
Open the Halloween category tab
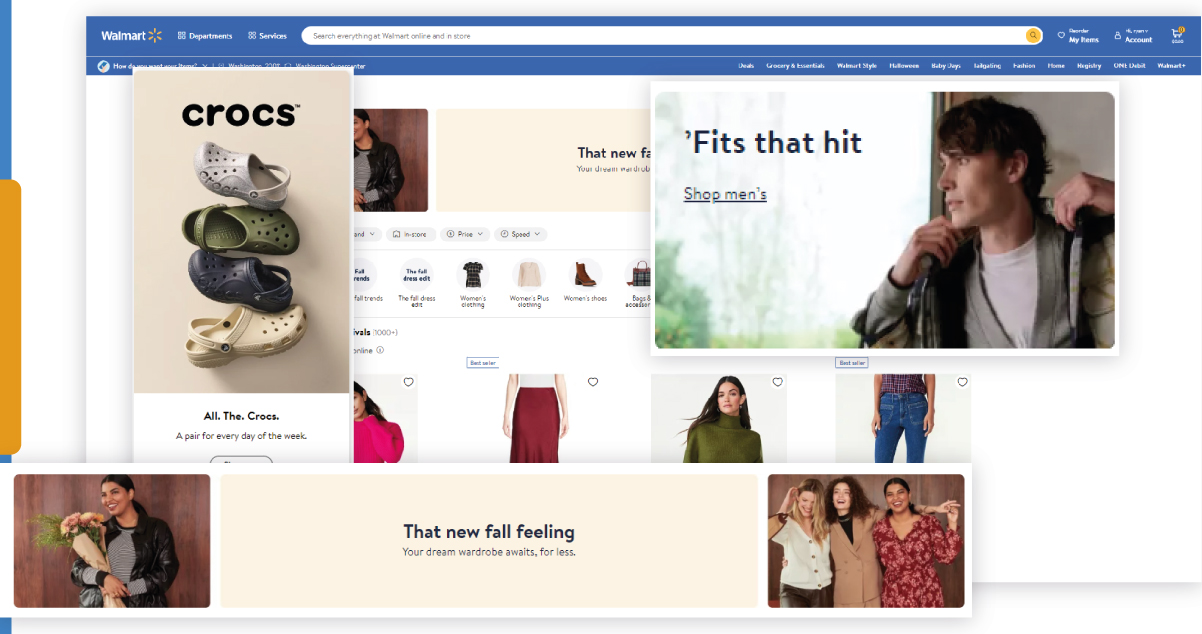tap(904, 65)
